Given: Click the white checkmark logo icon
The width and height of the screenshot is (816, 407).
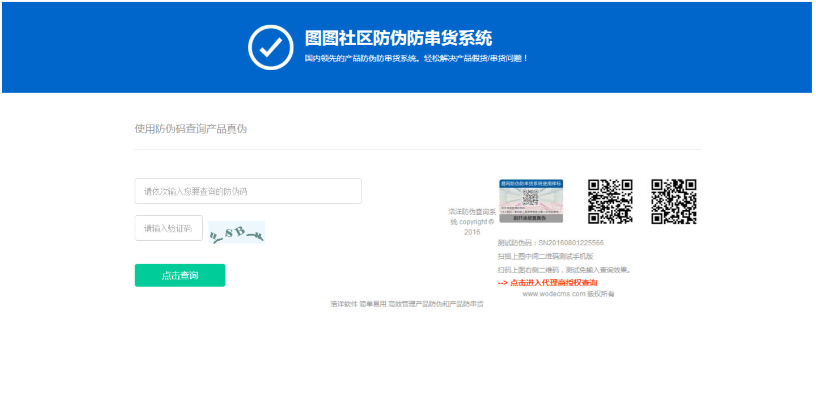Looking at the screenshot, I should tap(270, 46).
